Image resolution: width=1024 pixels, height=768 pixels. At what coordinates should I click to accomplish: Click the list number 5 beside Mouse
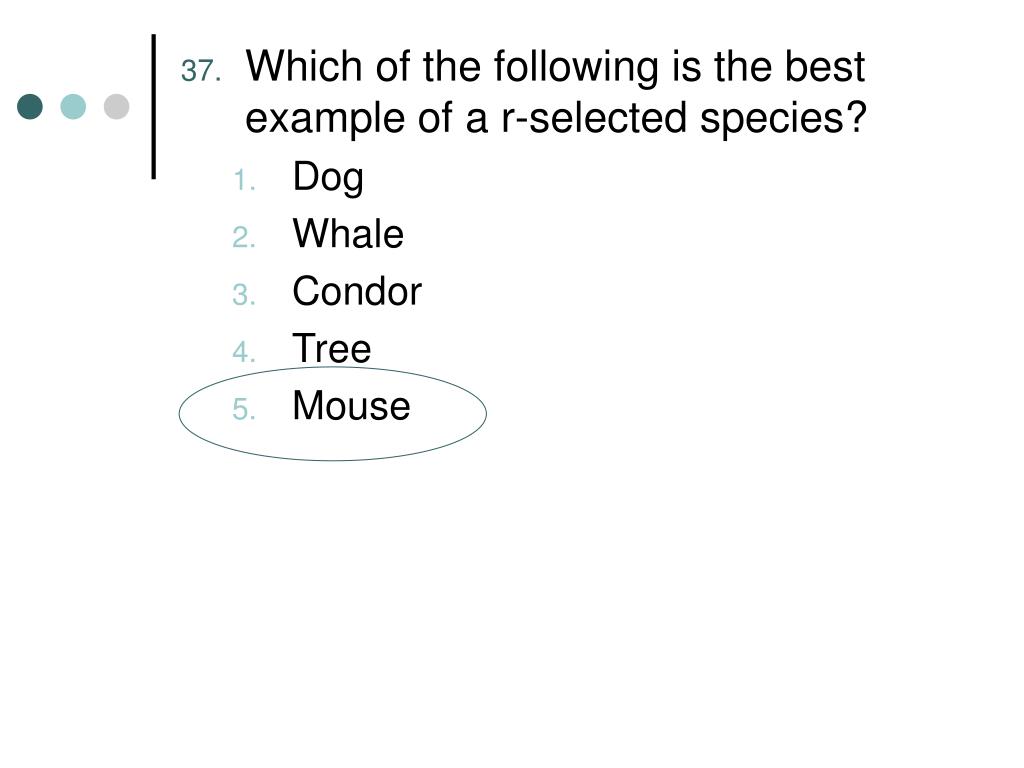coord(244,409)
